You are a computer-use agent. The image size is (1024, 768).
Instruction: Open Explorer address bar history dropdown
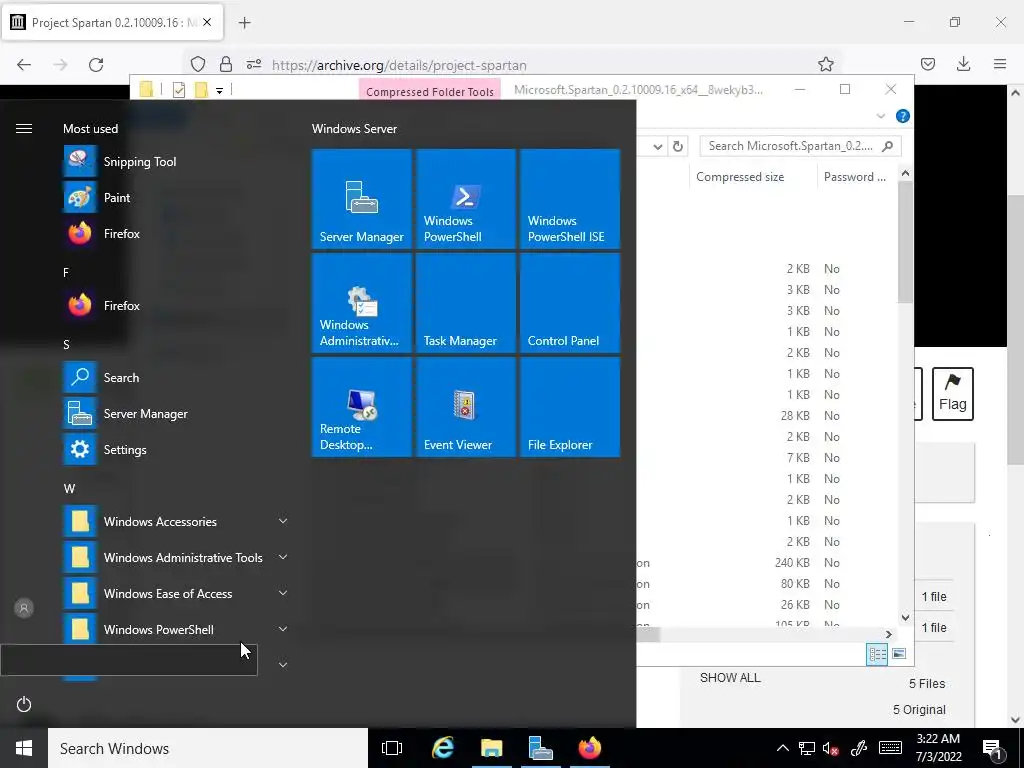tap(658, 146)
